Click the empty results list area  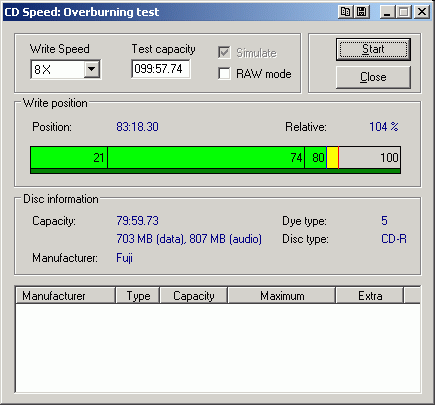point(218,347)
